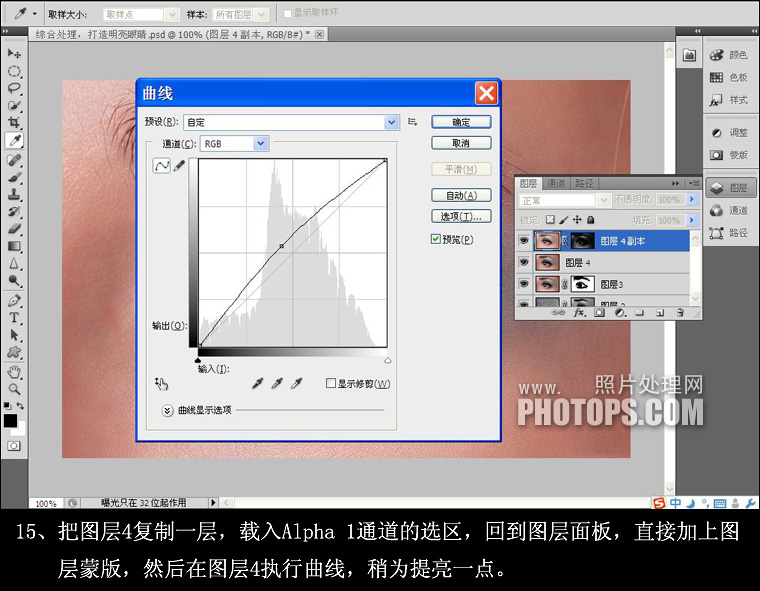Pick the set black point eyedropper

[258, 383]
